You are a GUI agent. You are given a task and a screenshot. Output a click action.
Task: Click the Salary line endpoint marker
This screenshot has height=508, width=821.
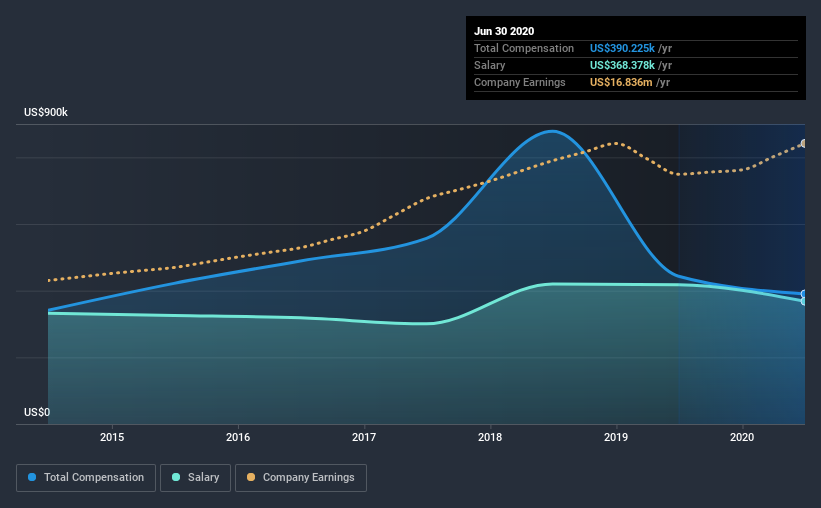804,301
